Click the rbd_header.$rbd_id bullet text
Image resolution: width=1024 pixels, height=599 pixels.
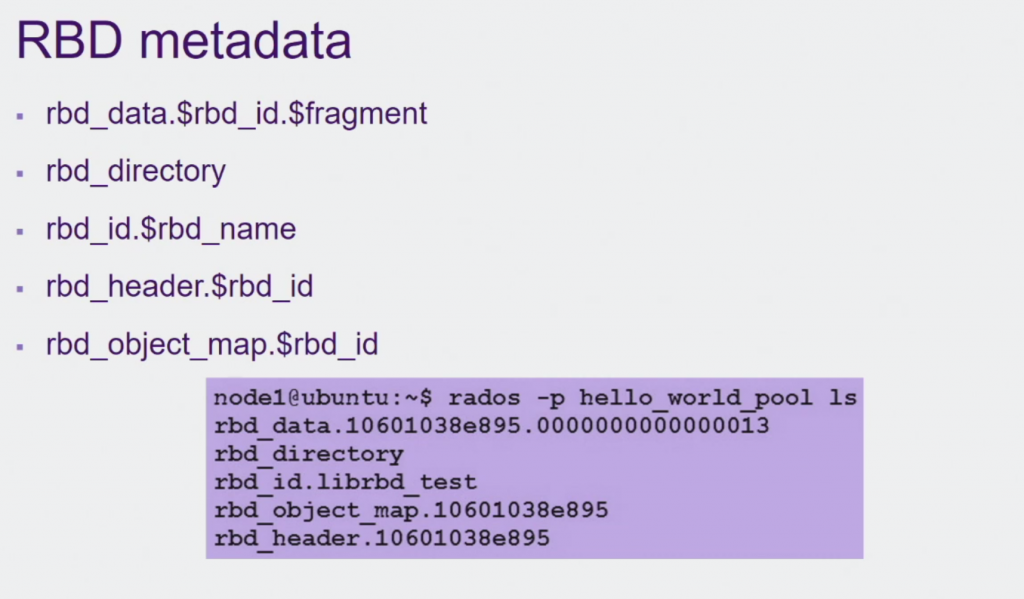pos(180,287)
